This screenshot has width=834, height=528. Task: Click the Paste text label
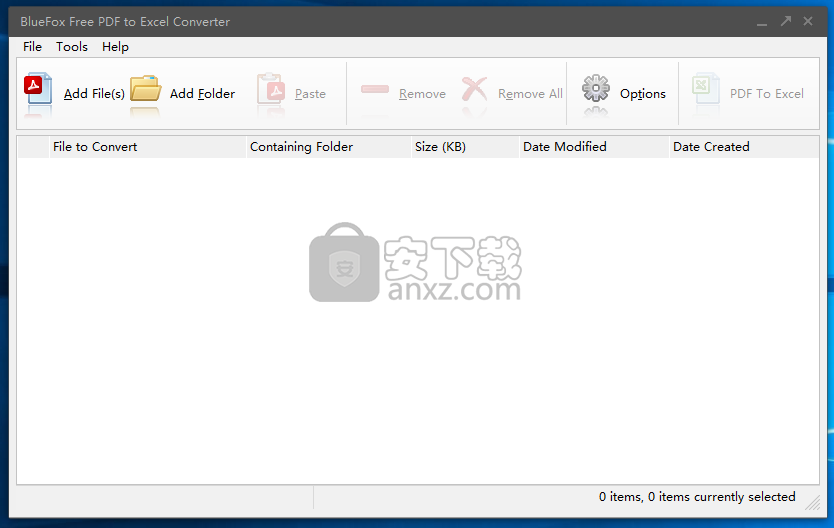tap(310, 94)
